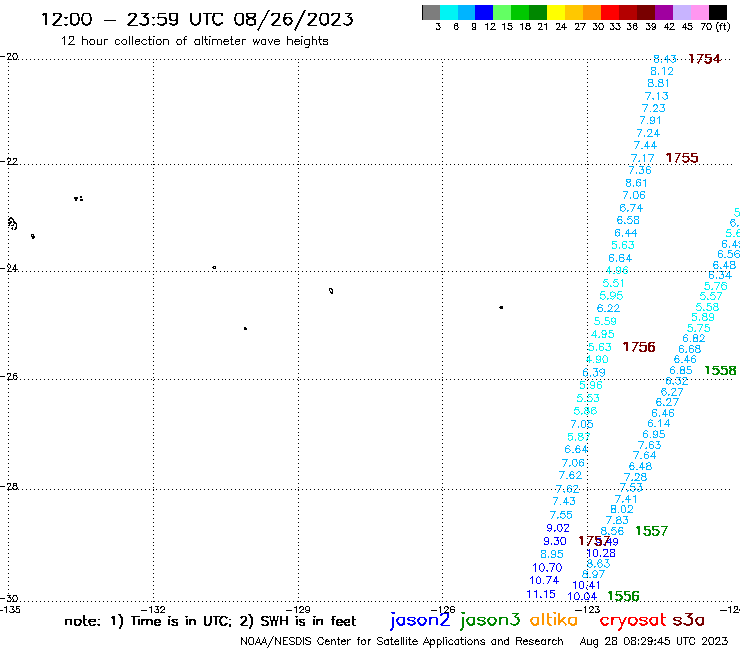Click the cryosat satellite legend label
This screenshot has height=650, width=740.
(x=633, y=620)
